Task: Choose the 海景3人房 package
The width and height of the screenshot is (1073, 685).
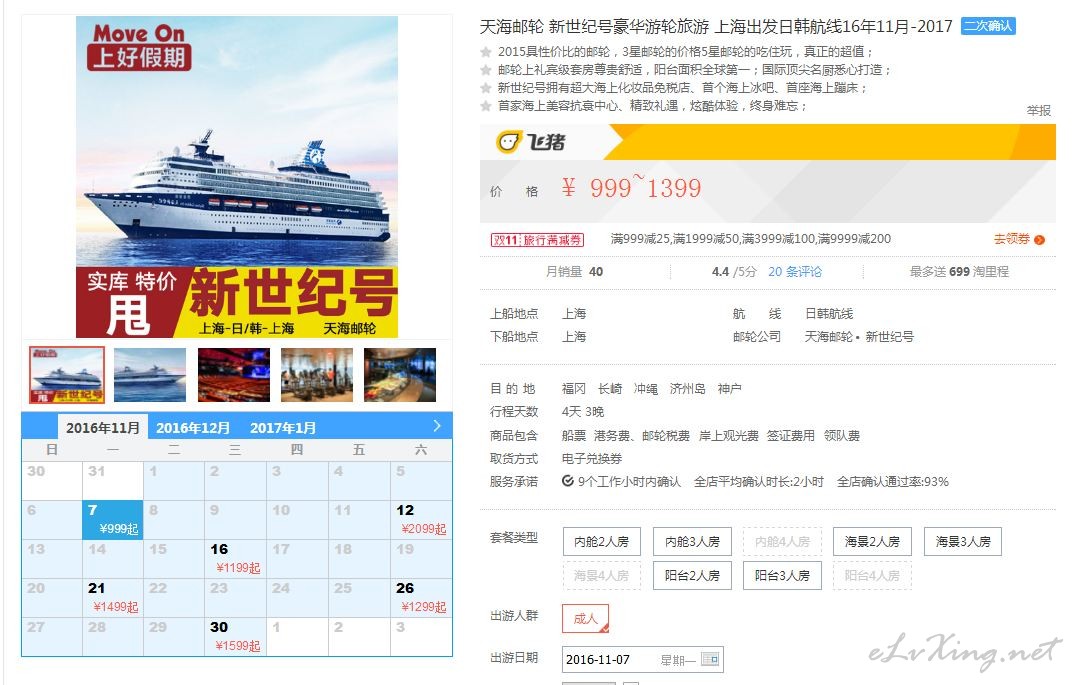Action: click(963, 541)
